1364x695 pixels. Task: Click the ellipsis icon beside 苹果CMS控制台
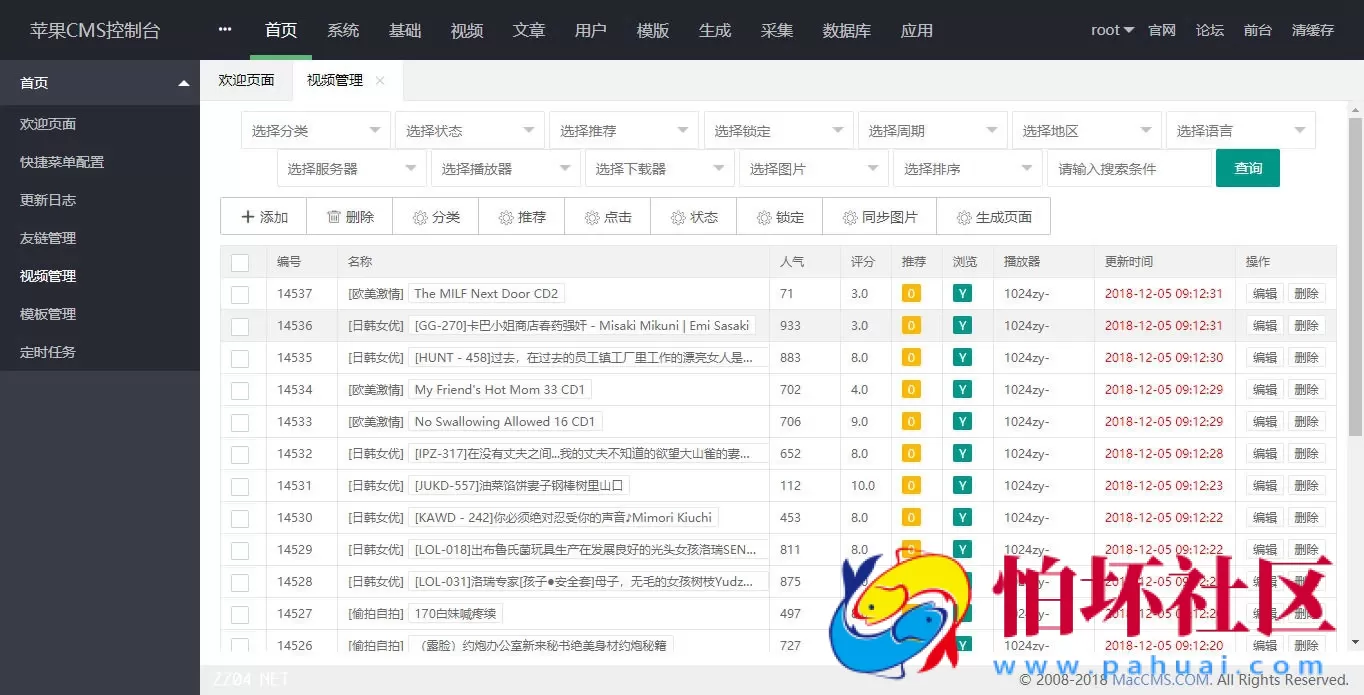(224, 29)
